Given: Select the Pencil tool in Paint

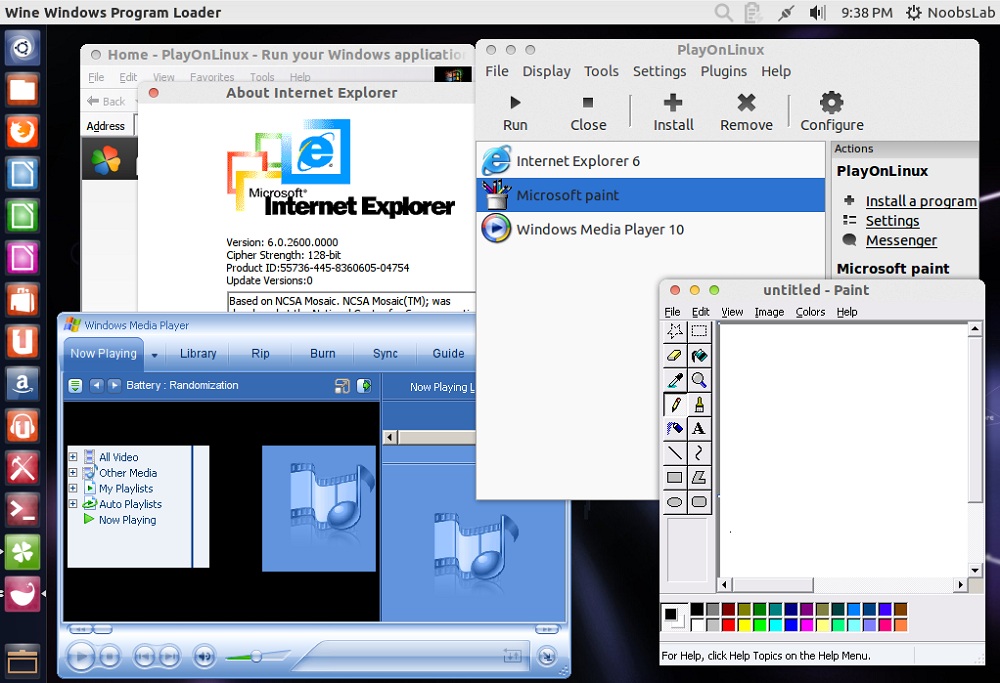Looking at the screenshot, I should point(675,404).
